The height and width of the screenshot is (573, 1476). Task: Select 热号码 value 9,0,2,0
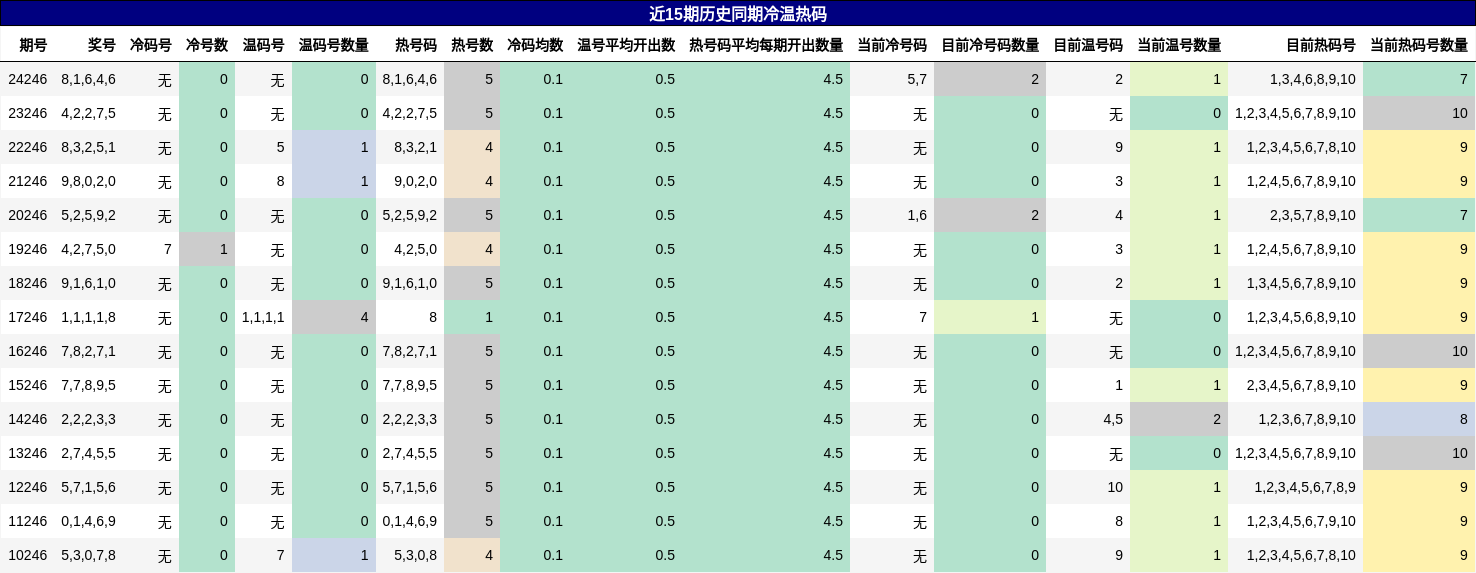pos(415,181)
